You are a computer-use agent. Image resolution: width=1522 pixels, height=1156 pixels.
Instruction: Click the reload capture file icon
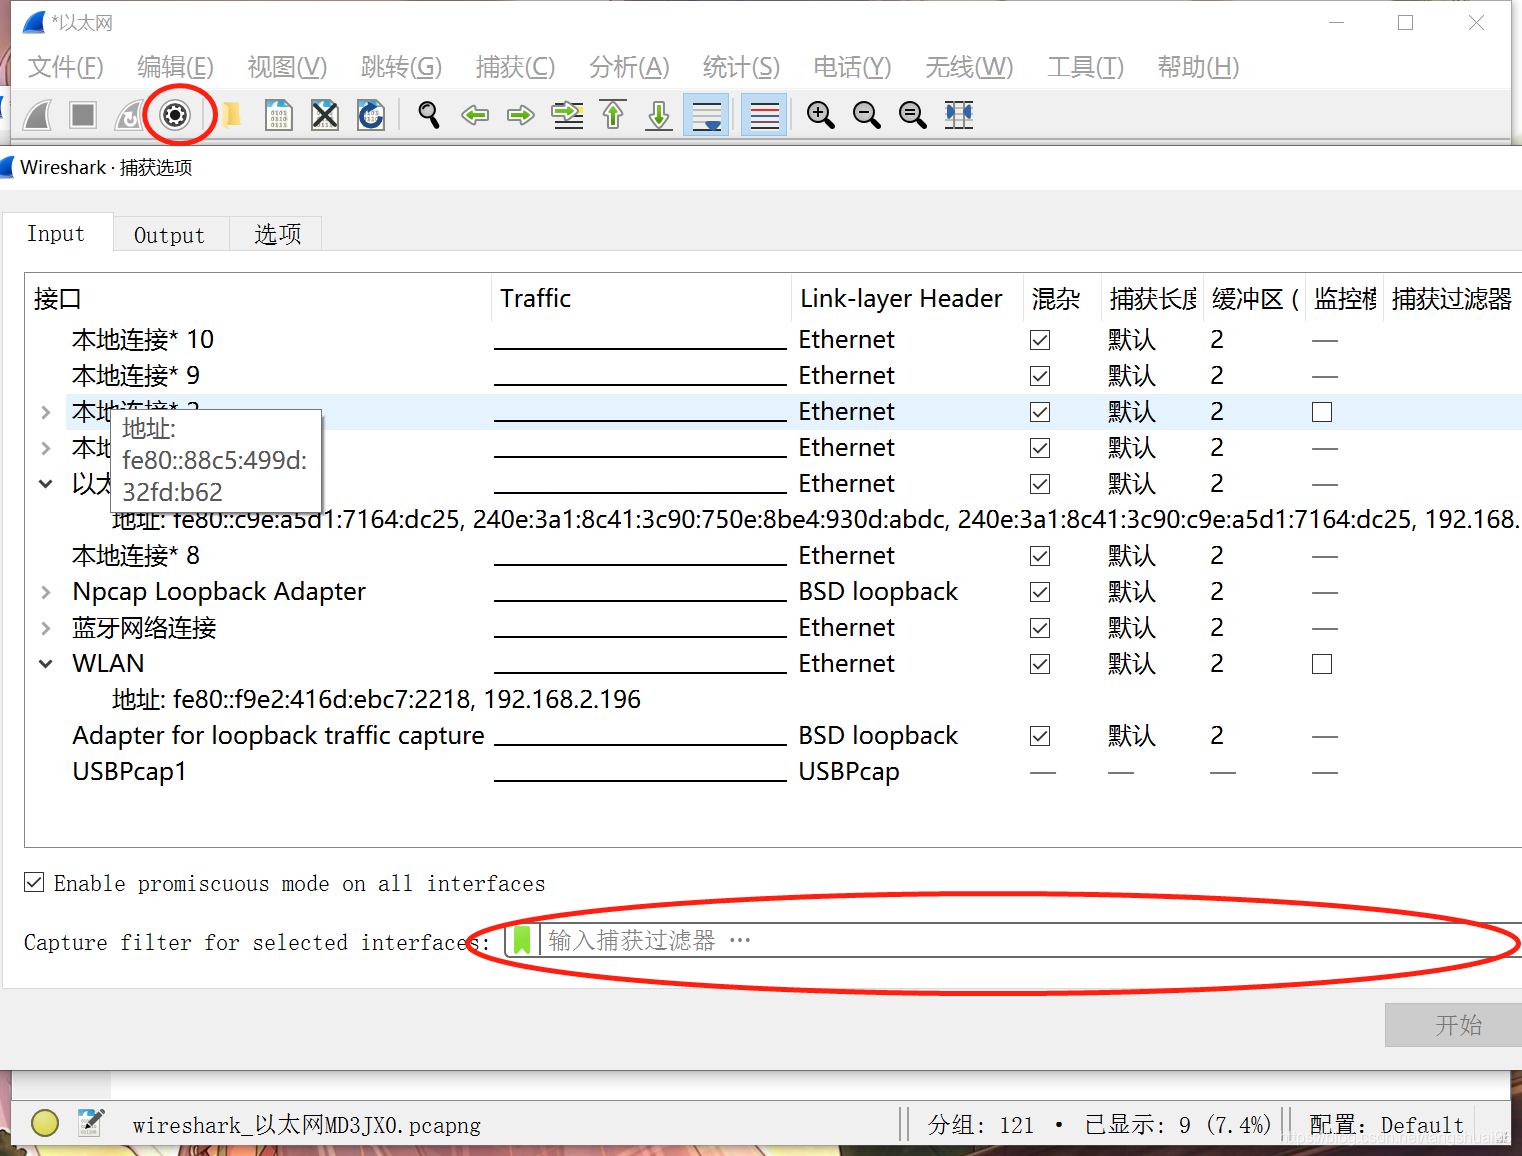[x=371, y=115]
